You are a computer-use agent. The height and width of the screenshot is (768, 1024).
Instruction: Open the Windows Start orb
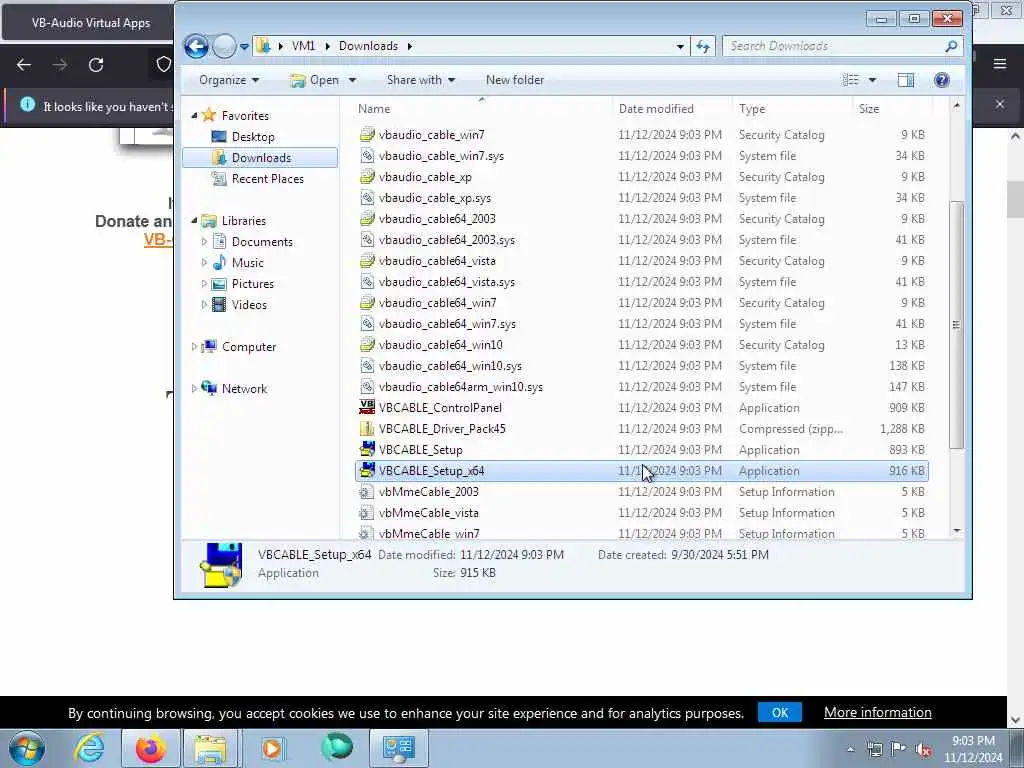click(27, 748)
